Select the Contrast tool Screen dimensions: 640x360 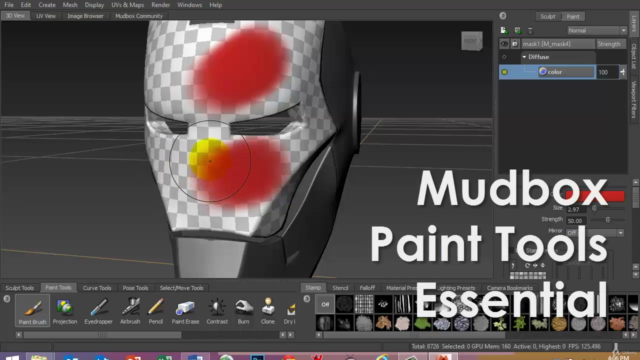coord(217,311)
